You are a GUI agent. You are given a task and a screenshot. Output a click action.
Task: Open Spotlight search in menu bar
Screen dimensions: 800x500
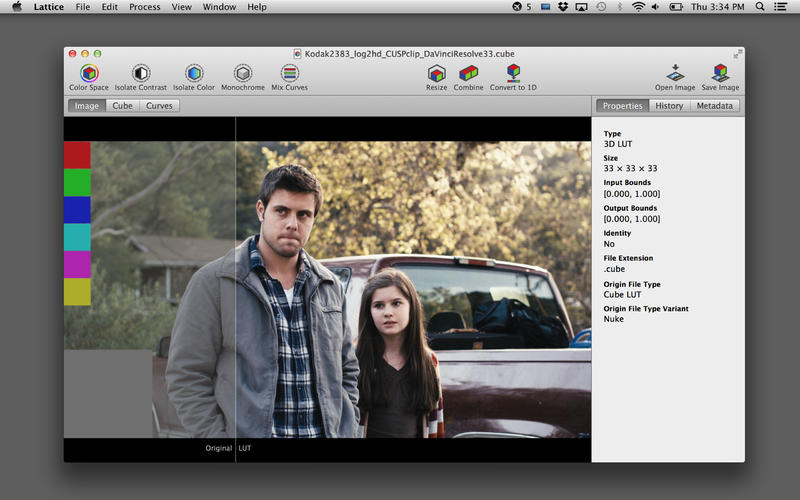759,7
